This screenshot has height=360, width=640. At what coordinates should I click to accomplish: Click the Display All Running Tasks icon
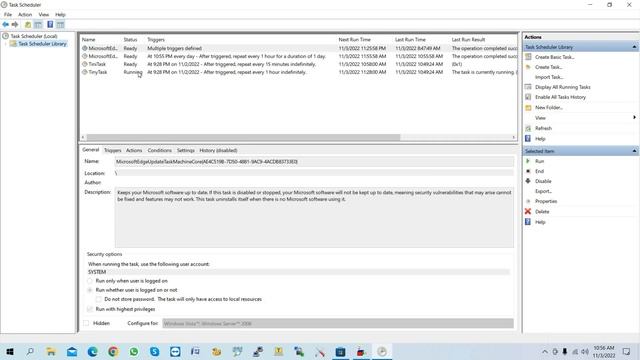tap(528, 87)
